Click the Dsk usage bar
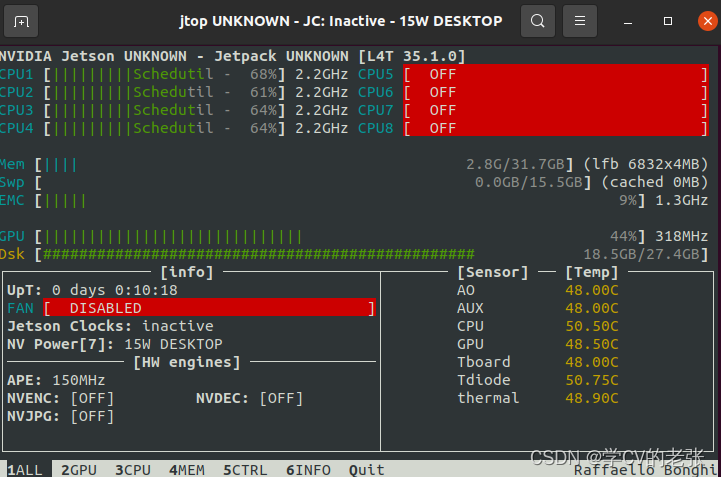721x477 pixels. 372,254
